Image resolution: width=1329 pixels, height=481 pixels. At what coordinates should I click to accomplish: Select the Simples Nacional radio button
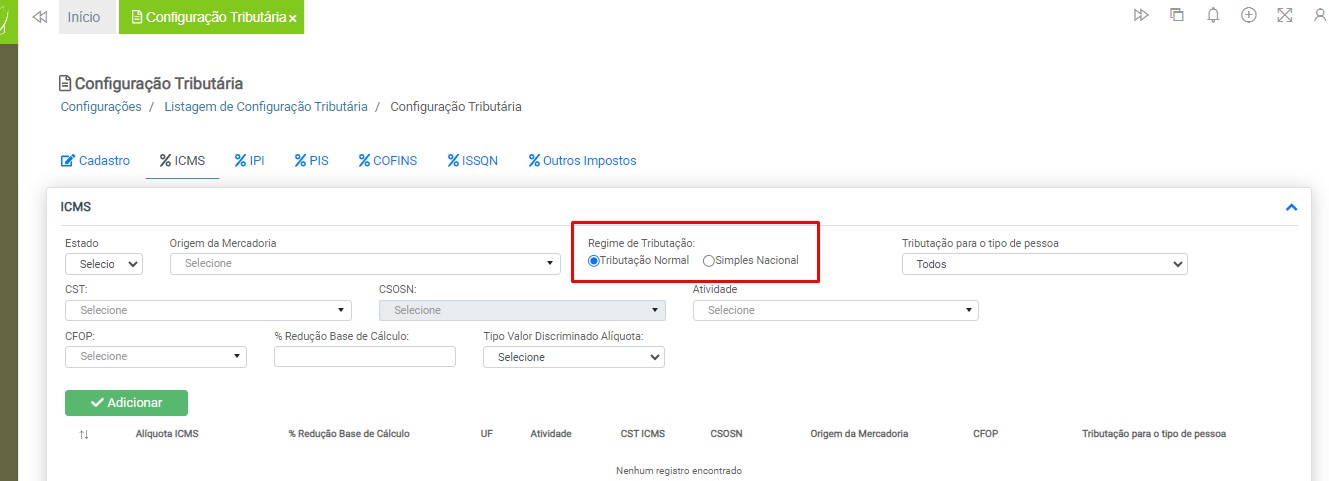tap(709, 261)
